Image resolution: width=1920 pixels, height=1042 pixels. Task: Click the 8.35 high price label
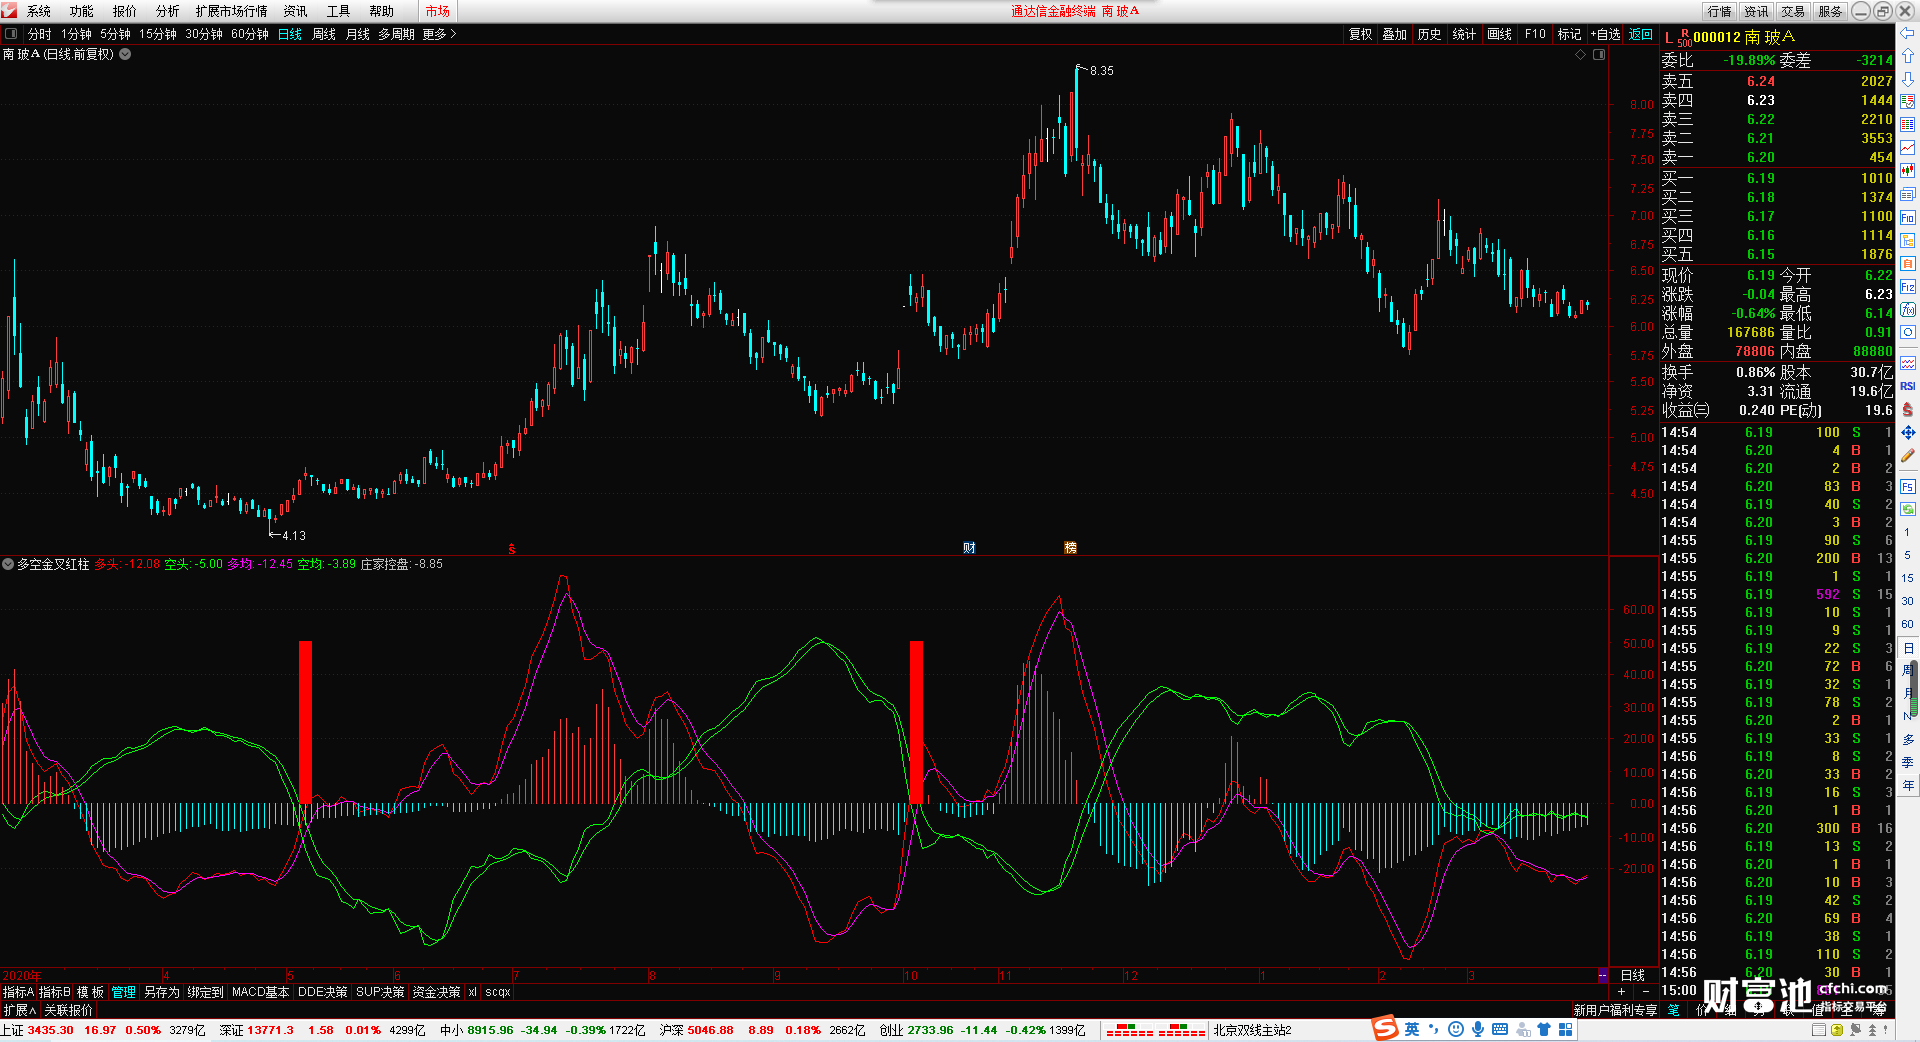(x=1102, y=71)
